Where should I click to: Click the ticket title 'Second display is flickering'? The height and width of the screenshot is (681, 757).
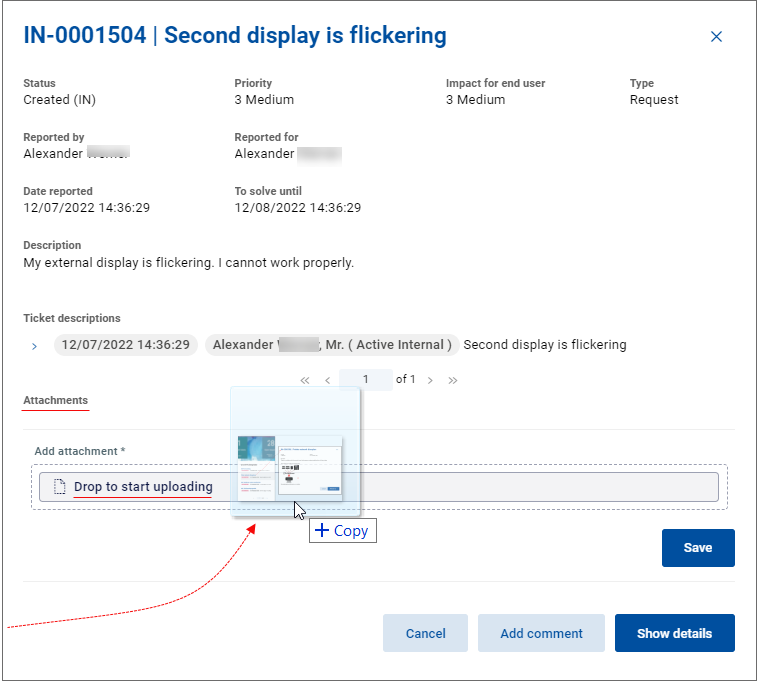point(305,36)
